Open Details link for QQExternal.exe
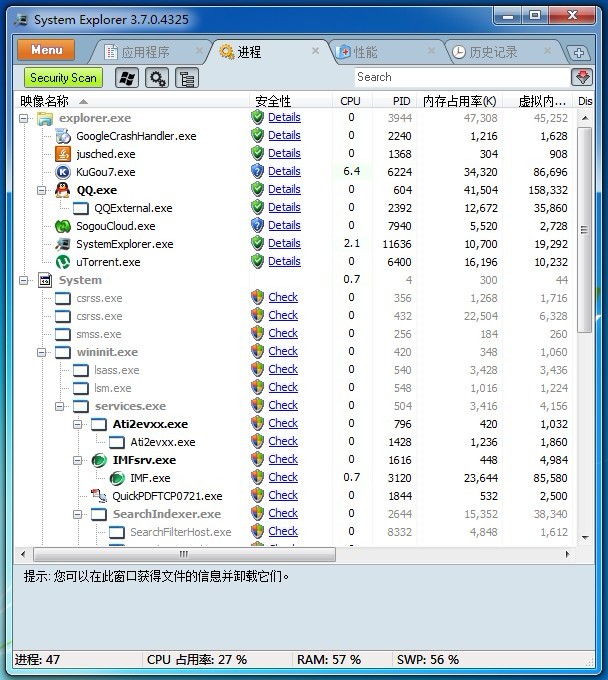Image resolution: width=608 pixels, height=680 pixels. tap(284, 207)
